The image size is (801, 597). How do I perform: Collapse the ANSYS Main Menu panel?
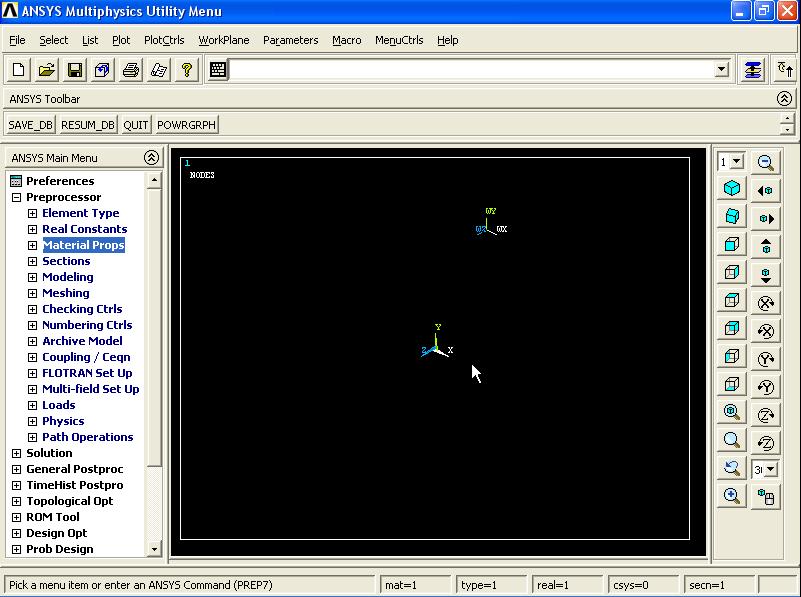[151, 157]
